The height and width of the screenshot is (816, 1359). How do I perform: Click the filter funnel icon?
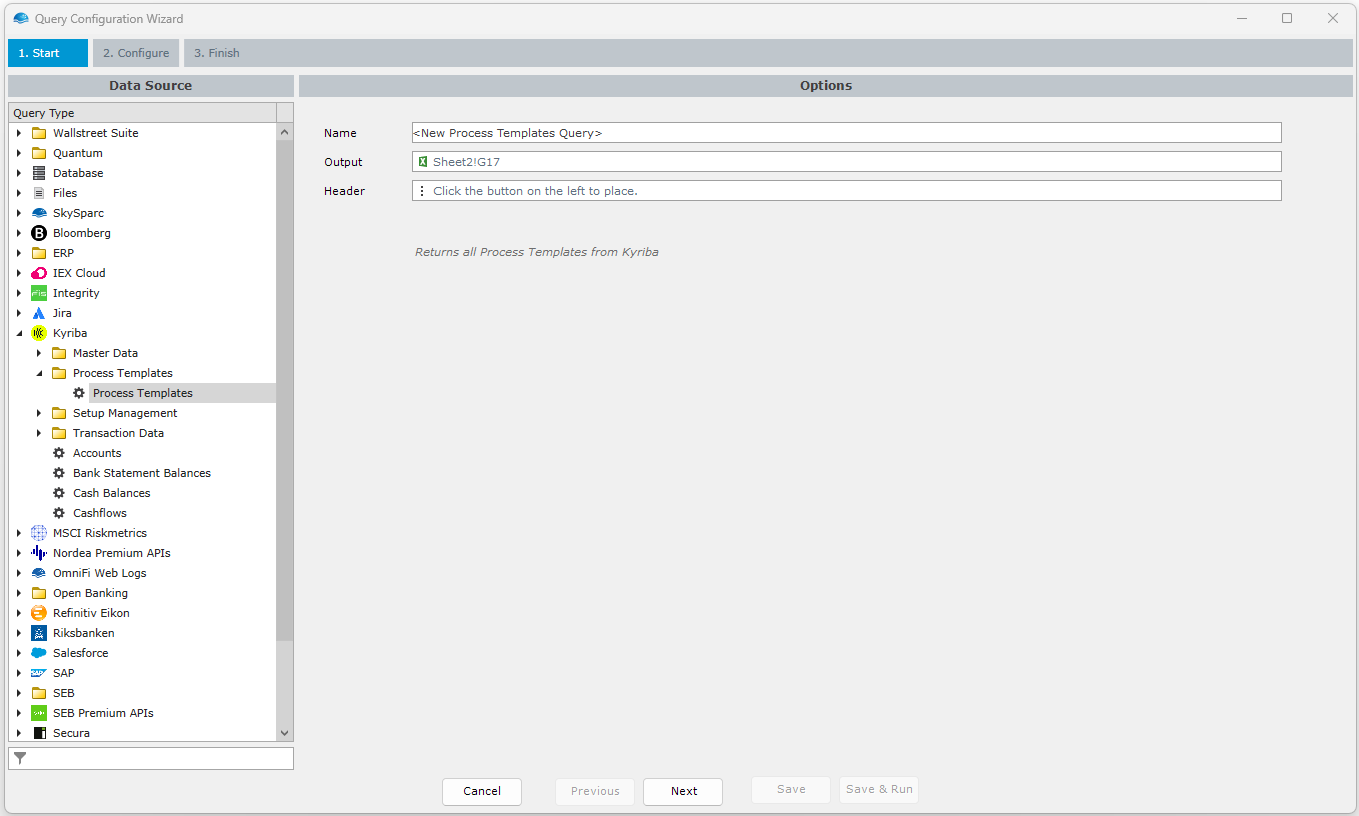click(x=20, y=759)
